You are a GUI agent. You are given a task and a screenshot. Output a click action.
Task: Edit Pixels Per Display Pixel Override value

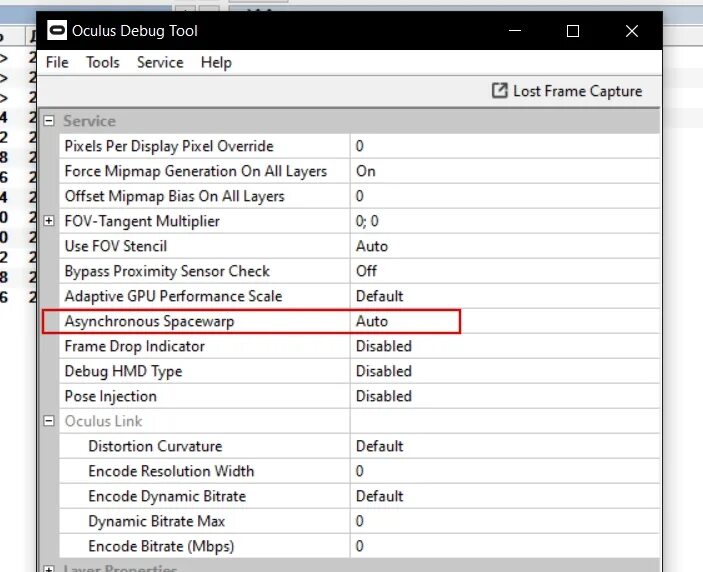pos(505,146)
